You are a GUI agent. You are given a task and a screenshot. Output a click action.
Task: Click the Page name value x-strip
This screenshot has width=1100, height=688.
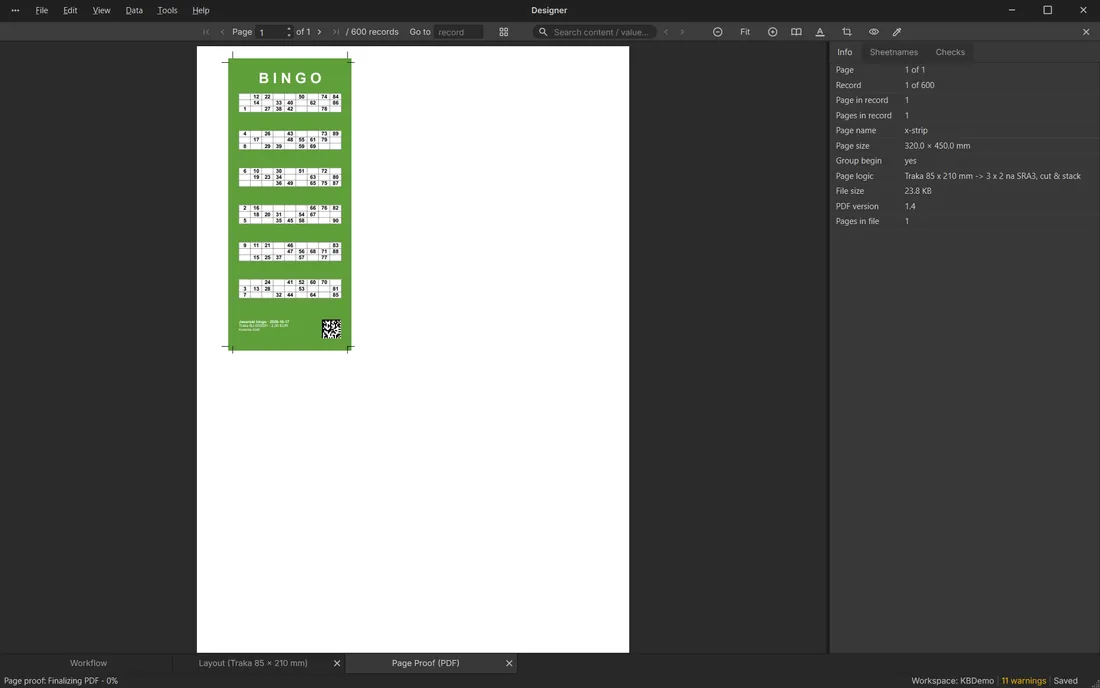coord(916,130)
